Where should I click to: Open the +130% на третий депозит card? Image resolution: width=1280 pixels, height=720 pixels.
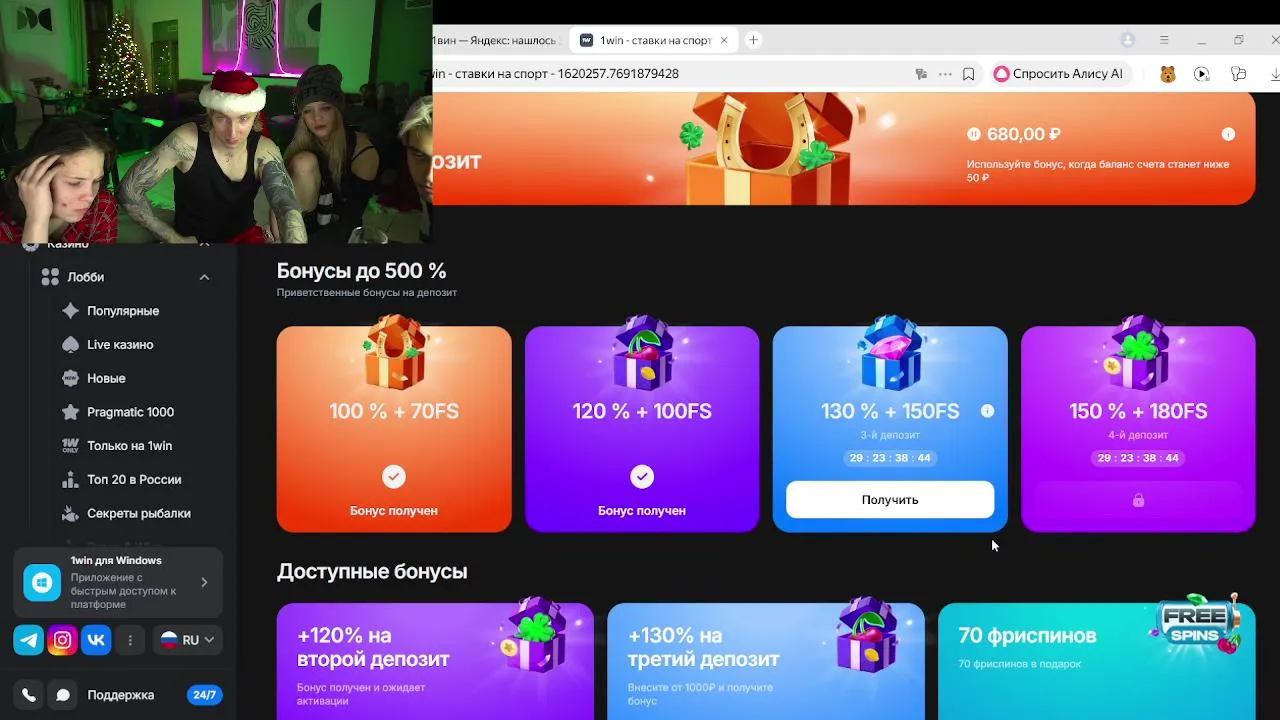click(x=766, y=661)
